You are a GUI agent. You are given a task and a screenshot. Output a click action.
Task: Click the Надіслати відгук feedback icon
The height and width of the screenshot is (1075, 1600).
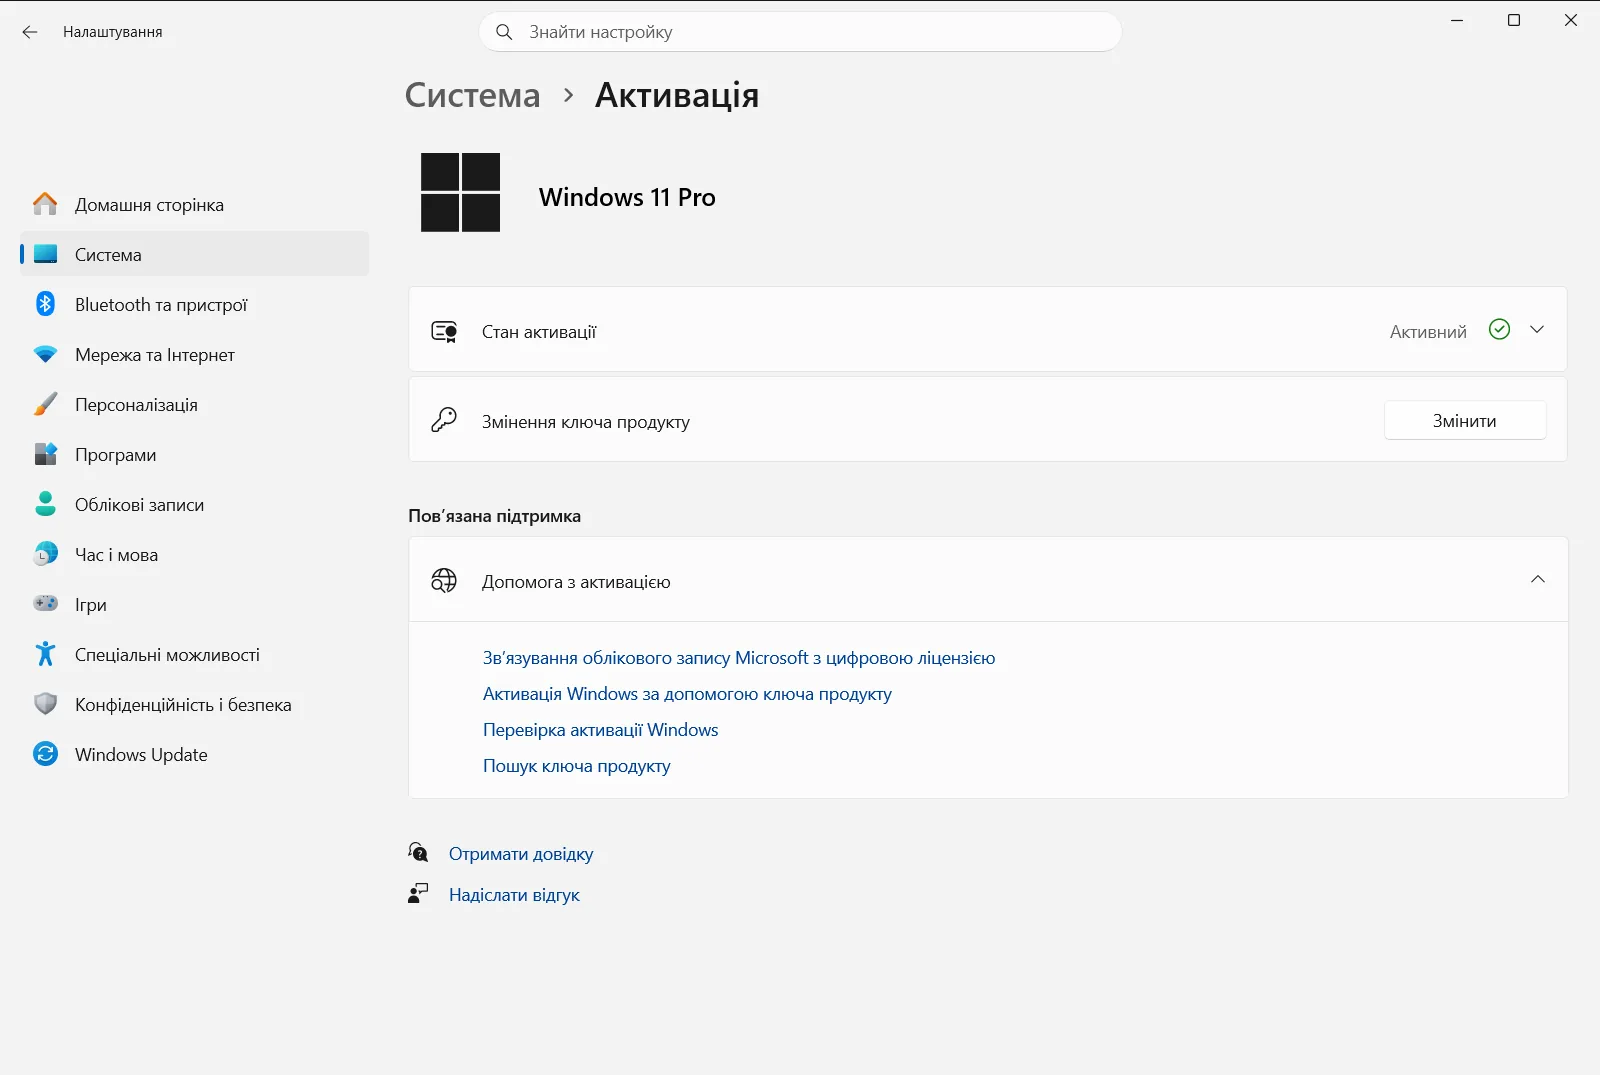[418, 893]
